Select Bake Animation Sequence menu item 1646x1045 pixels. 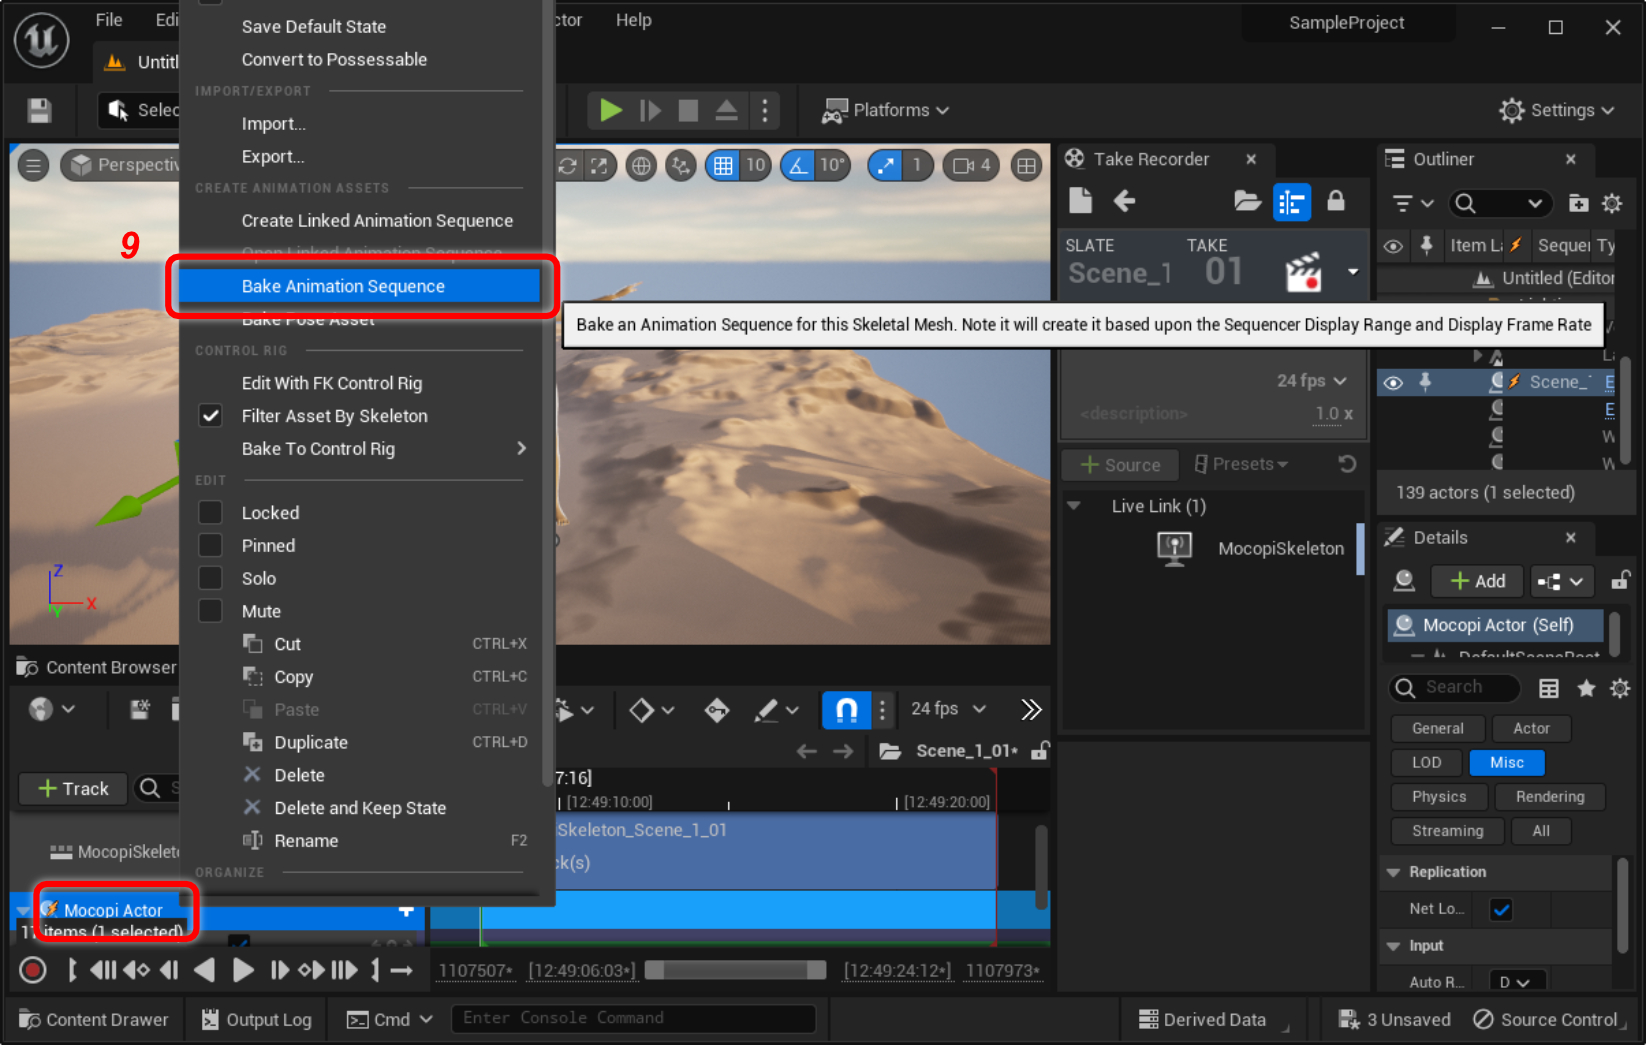(x=343, y=286)
